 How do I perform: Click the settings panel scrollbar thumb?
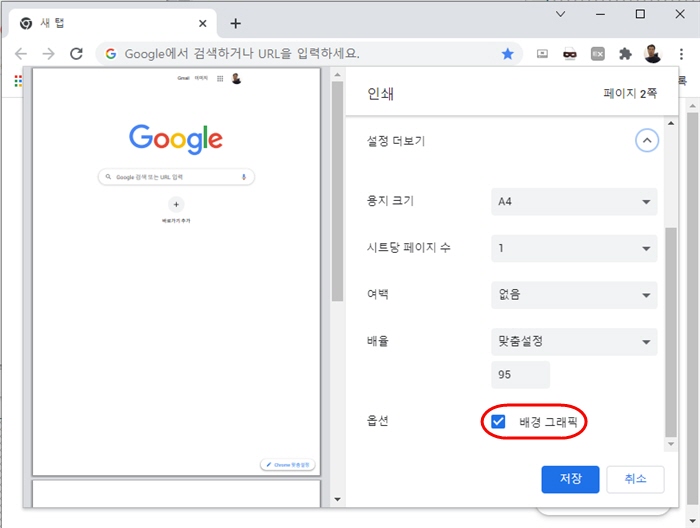[x=671, y=332]
